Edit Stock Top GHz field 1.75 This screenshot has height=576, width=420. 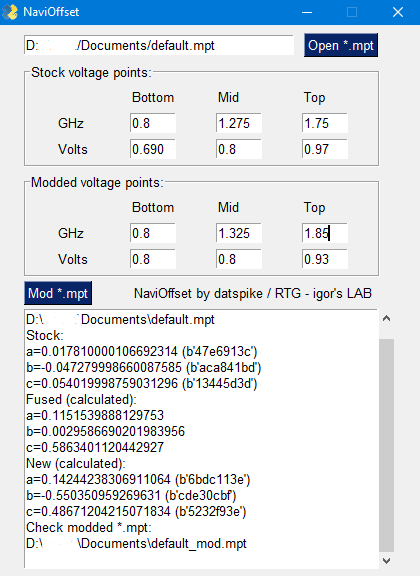pos(324,123)
